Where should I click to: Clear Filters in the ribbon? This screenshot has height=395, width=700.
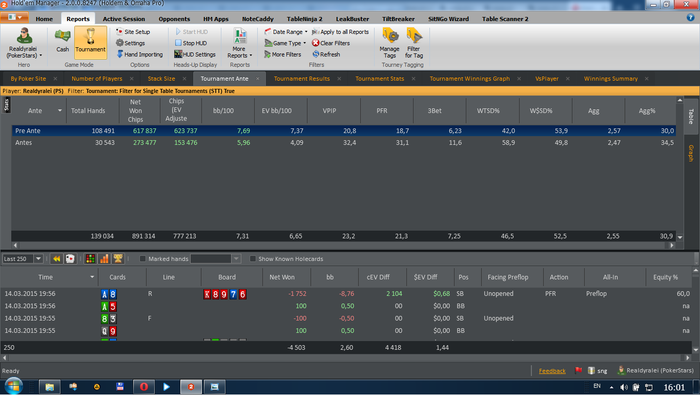331,43
